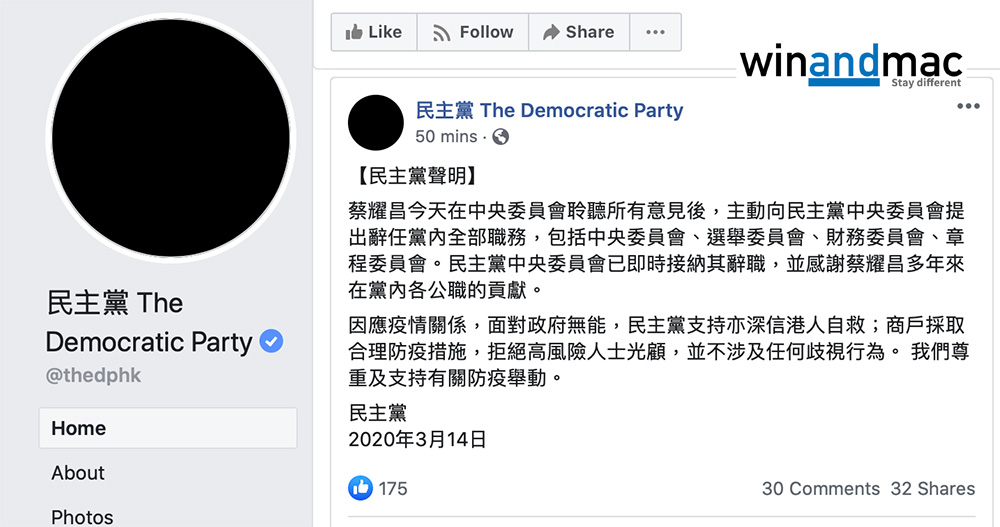Image resolution: width=1000 pixels, height=527 pixels.
Task: Click the @thedphk username
Action: coord(93,376)
